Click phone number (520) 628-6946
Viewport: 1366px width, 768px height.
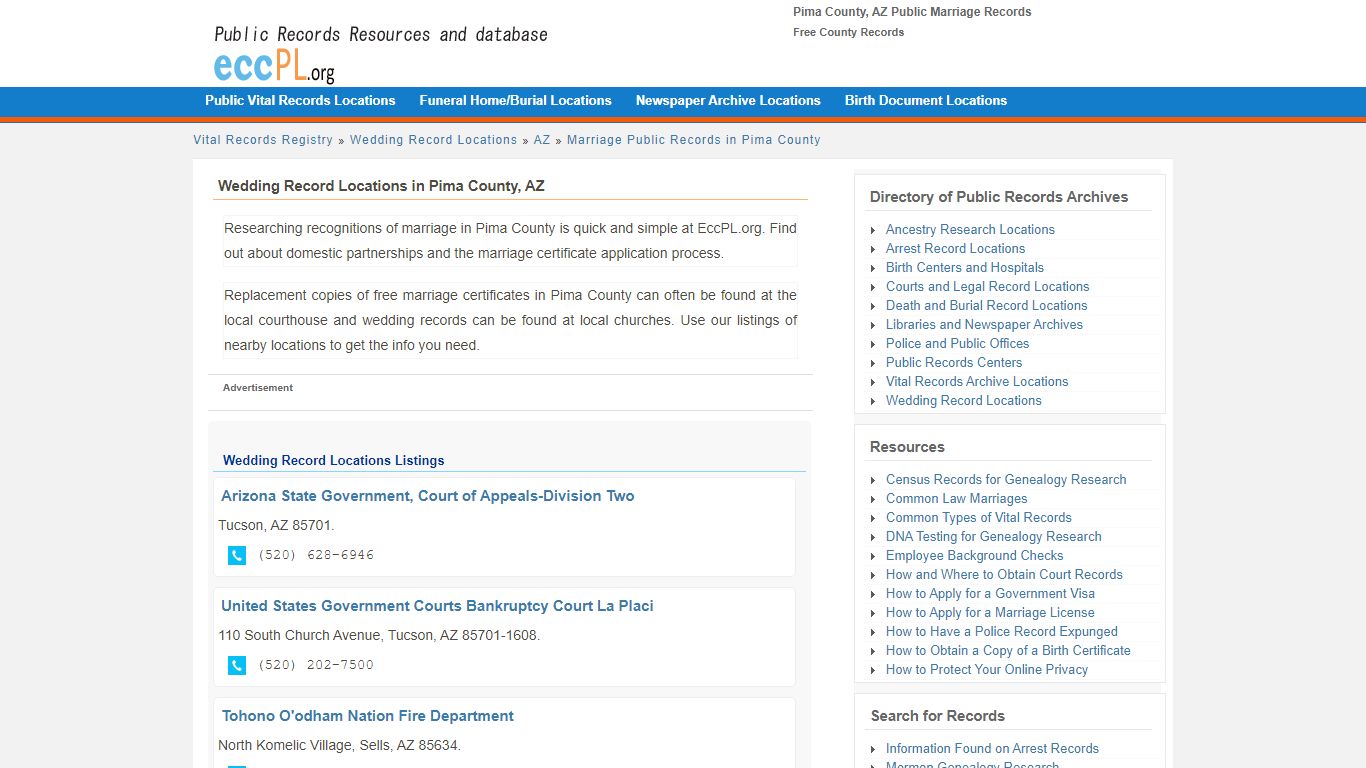316,555
